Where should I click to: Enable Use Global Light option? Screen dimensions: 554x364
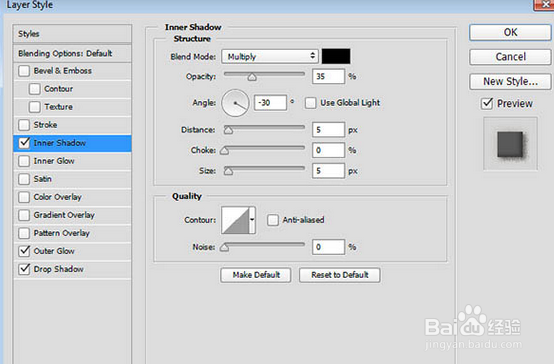311,103
